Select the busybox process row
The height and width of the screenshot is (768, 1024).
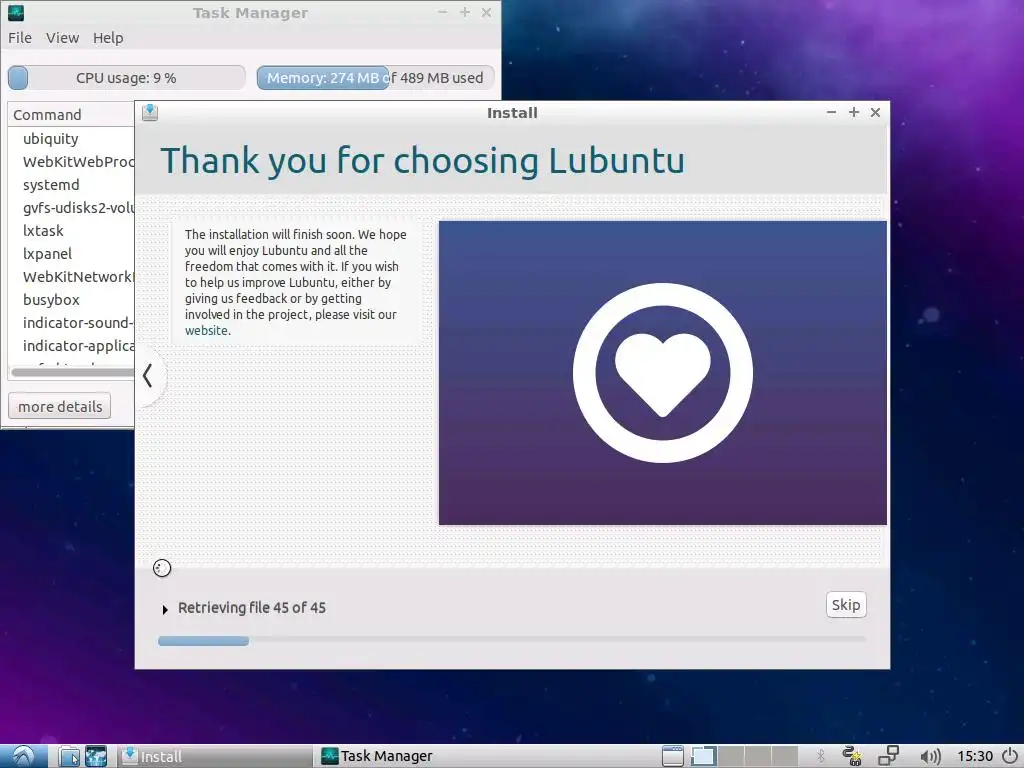tap(71, 300)
